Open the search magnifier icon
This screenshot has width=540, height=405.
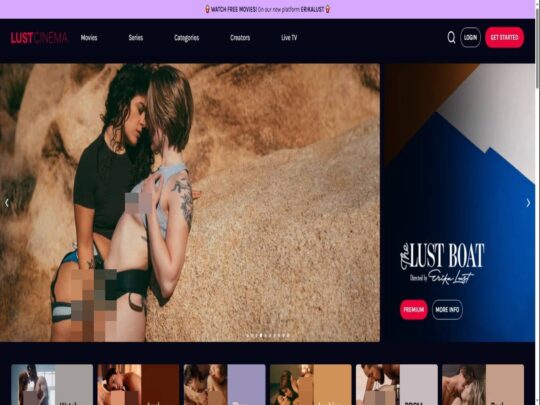[x=451, y=37]
